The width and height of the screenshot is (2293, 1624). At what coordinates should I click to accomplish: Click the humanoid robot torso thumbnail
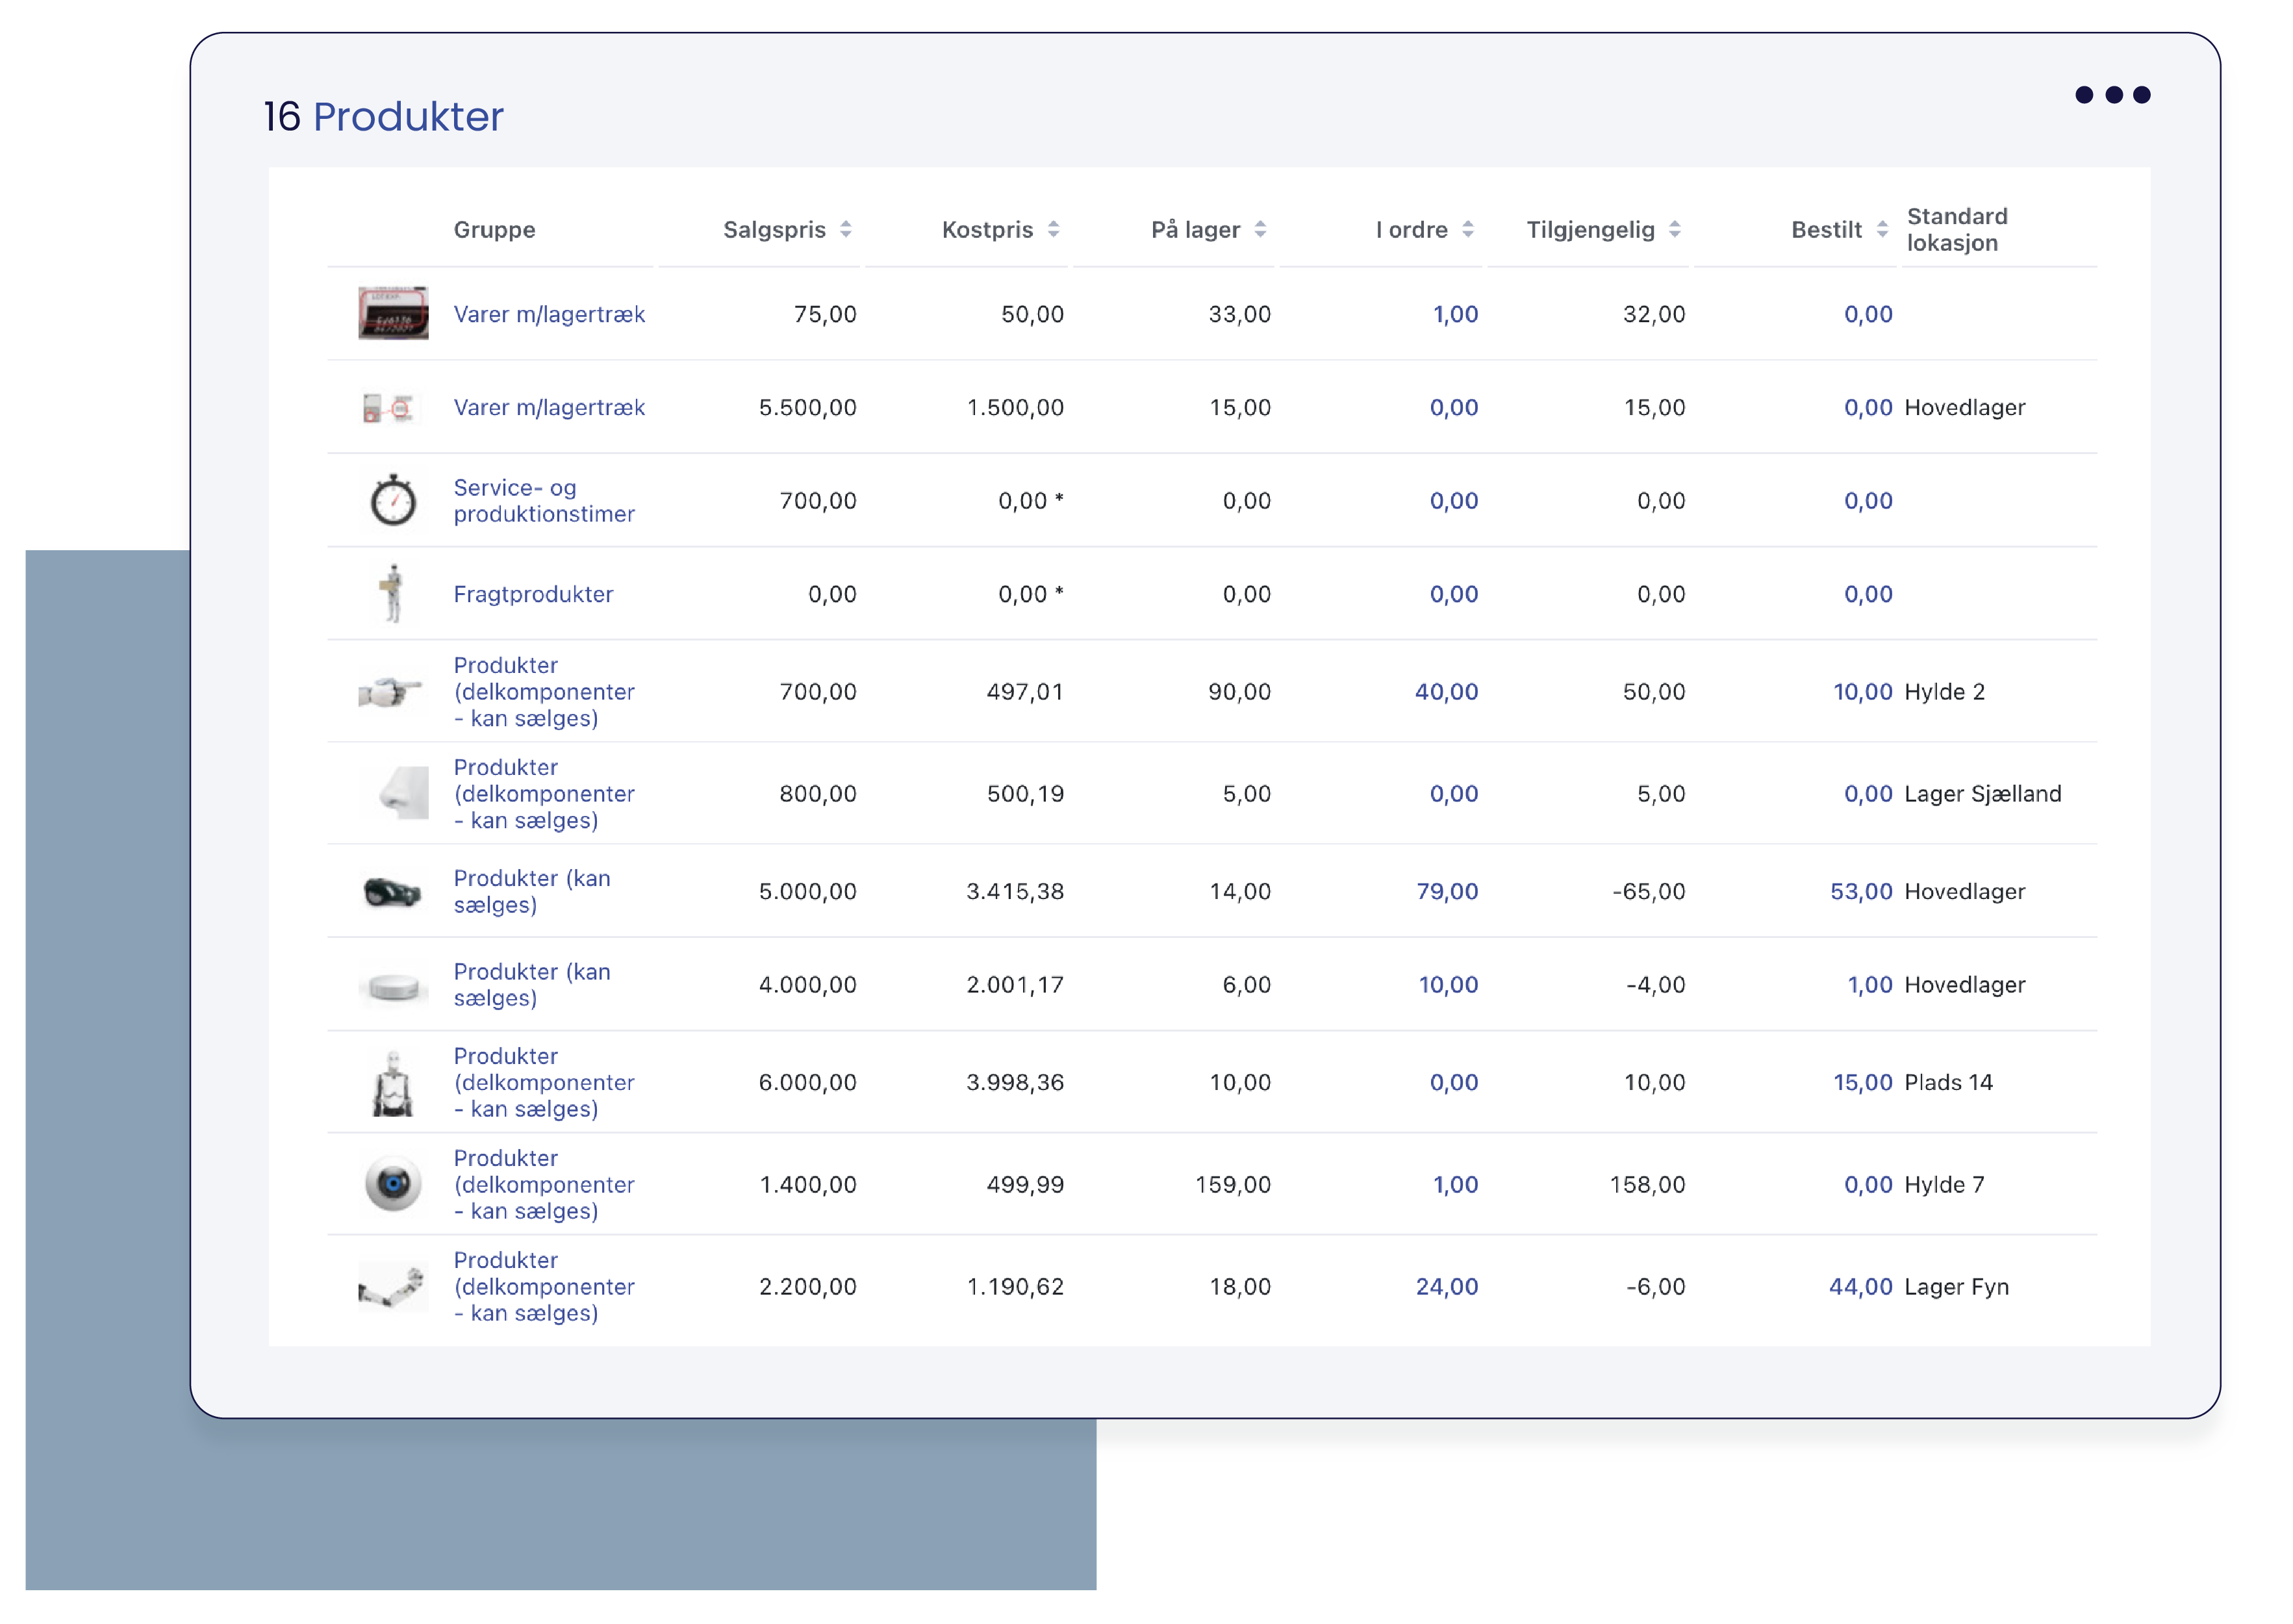tap(393, 1083)
